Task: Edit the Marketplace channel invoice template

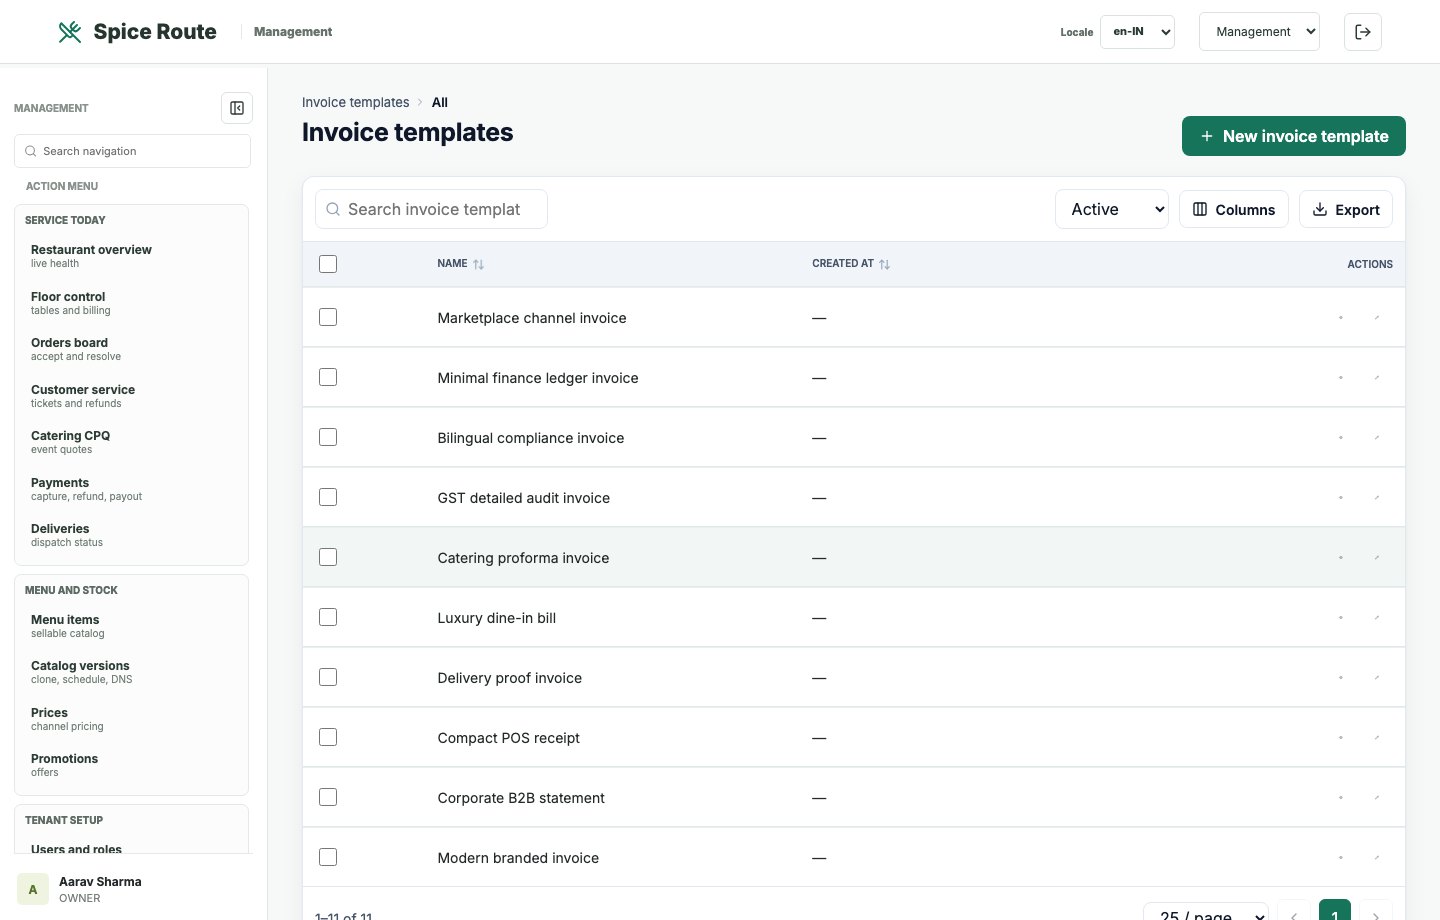Action: (x=1377, y=318)
